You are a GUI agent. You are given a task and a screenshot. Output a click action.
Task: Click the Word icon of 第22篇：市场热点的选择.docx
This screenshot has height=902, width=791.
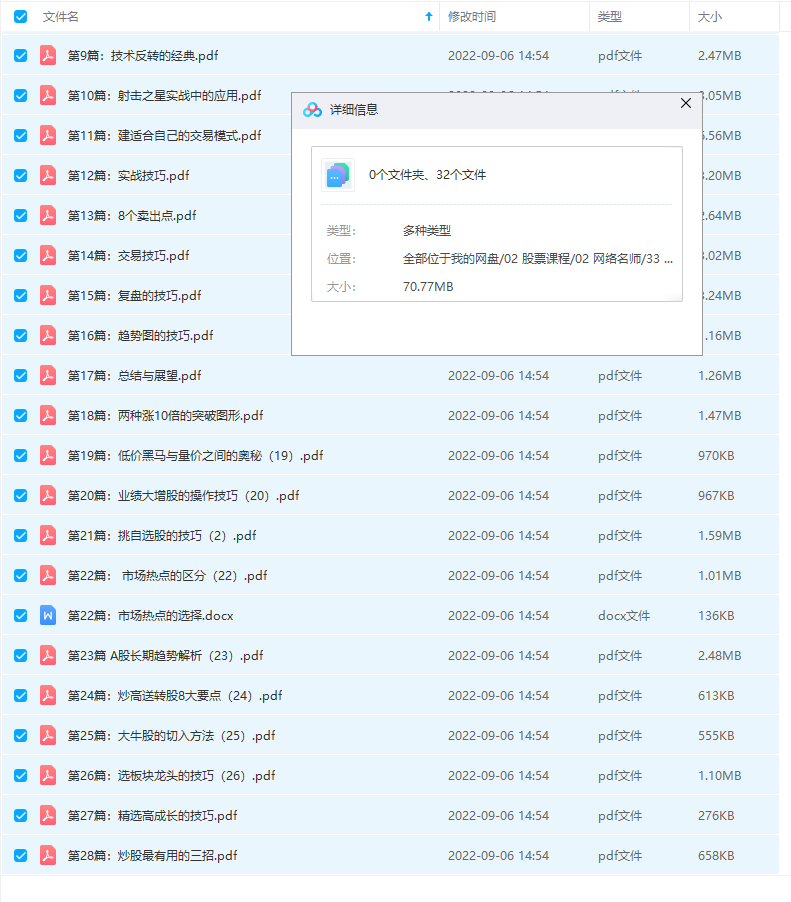coord(48,615)
